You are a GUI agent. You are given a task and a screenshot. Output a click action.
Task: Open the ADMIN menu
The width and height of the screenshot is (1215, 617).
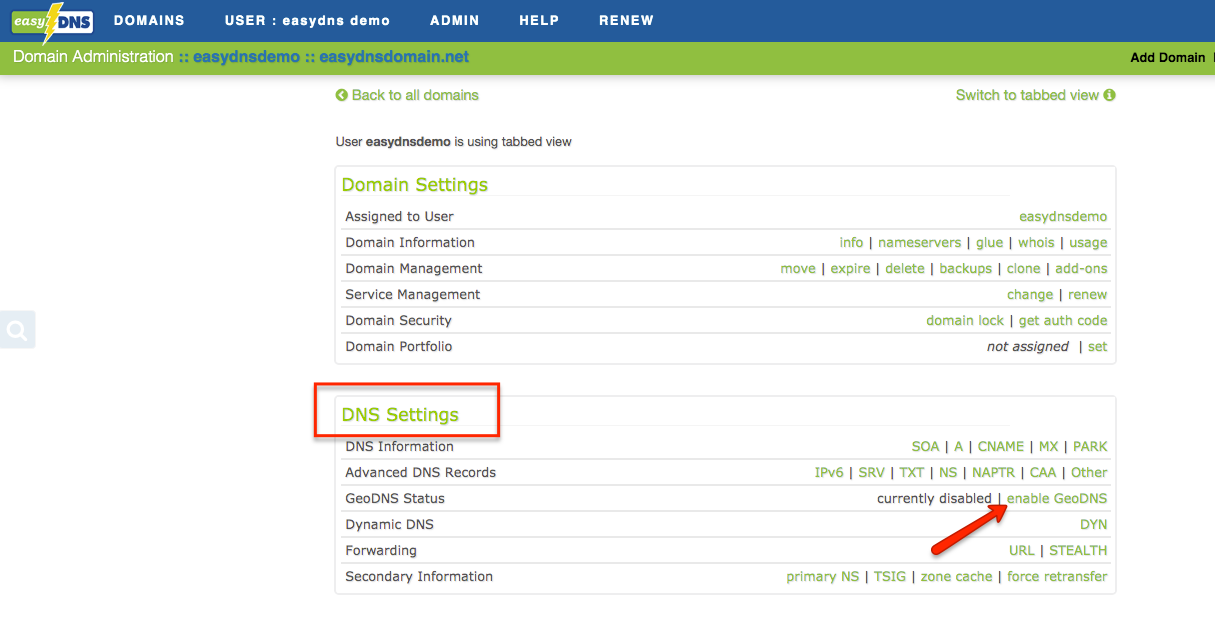pyautogui.click(x=454, y=20)
